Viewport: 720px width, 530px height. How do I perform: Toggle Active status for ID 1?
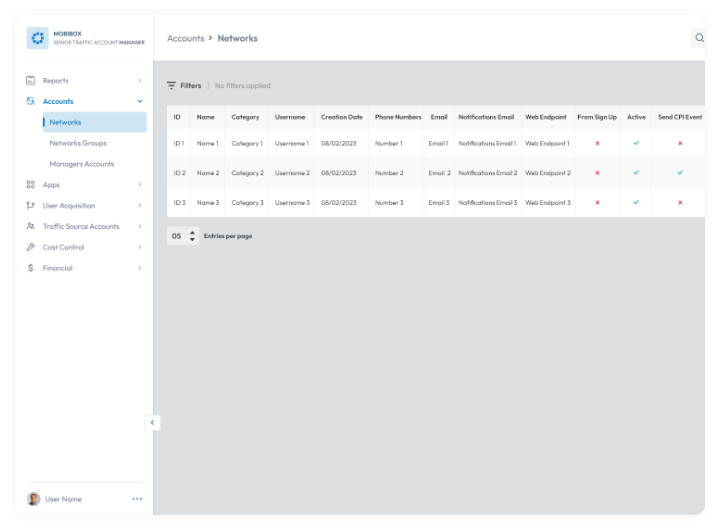click(x=636, y=143)
